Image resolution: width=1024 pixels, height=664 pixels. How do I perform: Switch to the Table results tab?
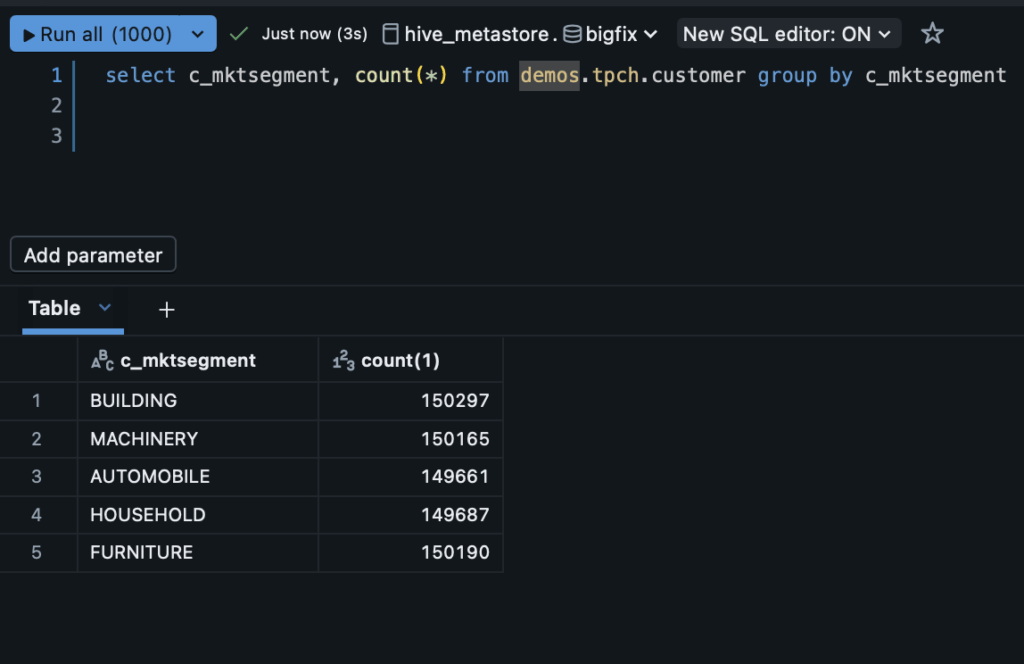55,308
